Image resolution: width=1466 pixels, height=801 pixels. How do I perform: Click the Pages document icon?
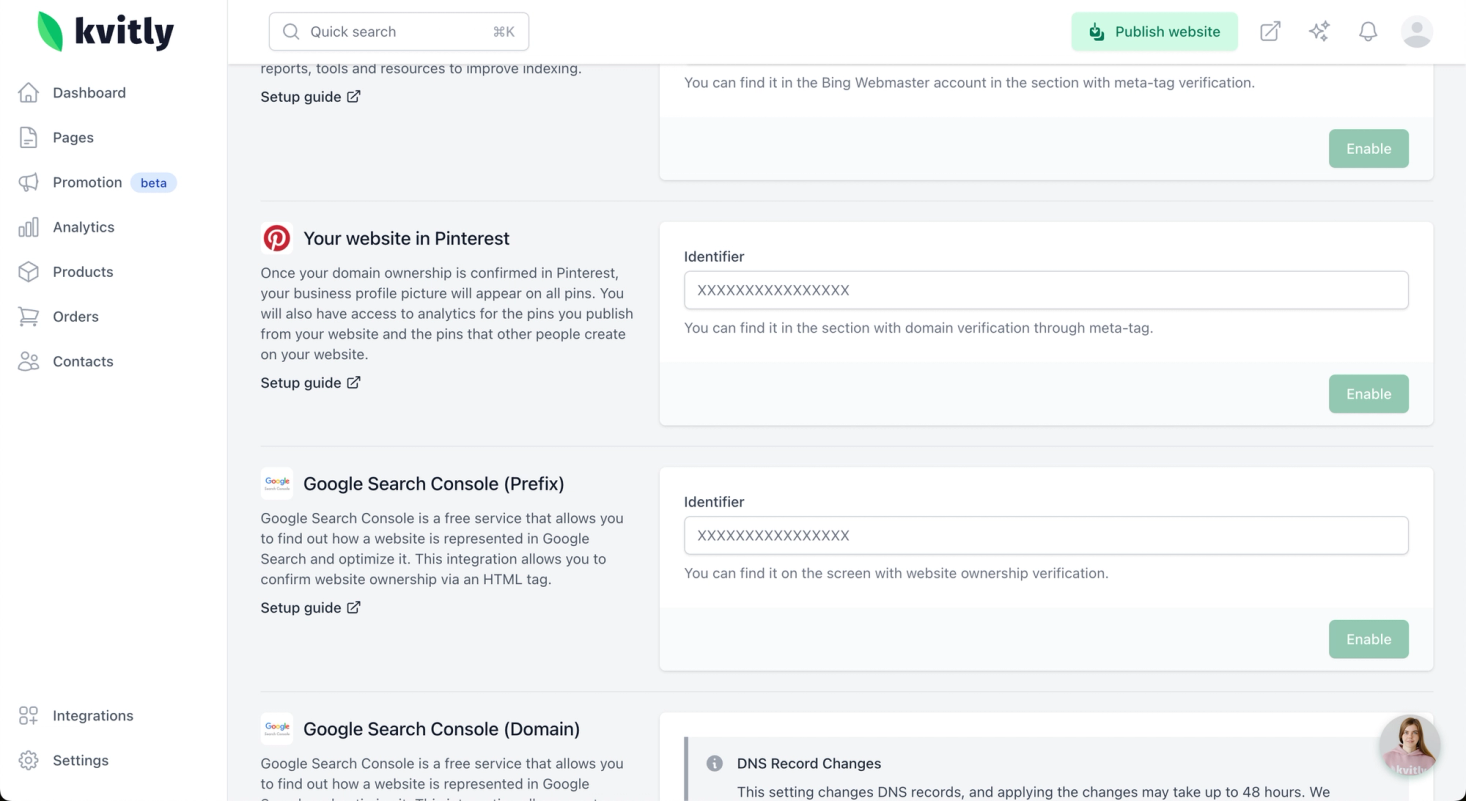(29, 138)
